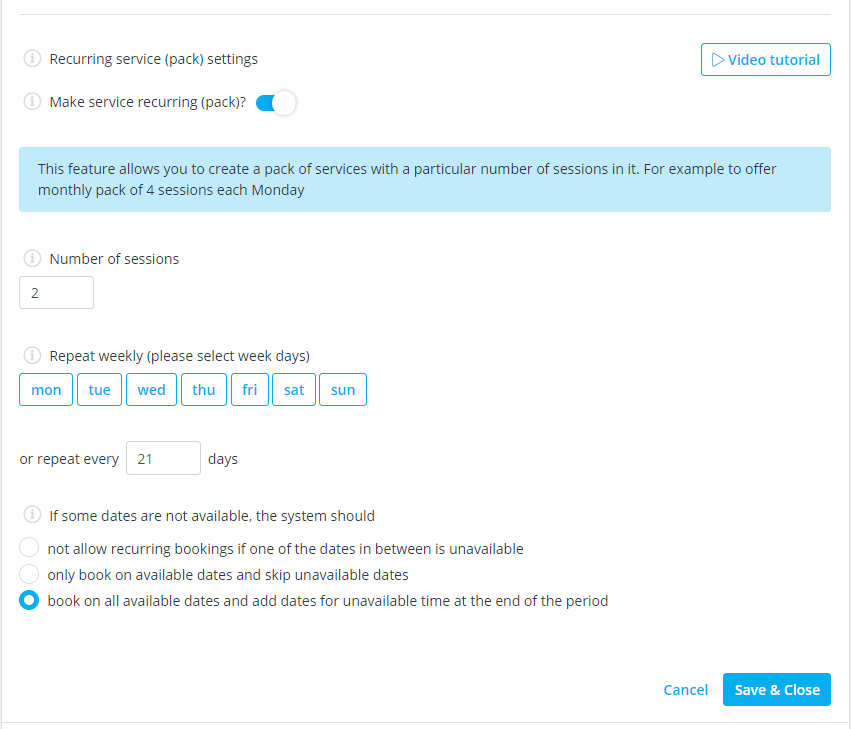The width and height of the screenshot is (851, 729).
Task: Select the sun weekday button
Action: click(343, 390)
